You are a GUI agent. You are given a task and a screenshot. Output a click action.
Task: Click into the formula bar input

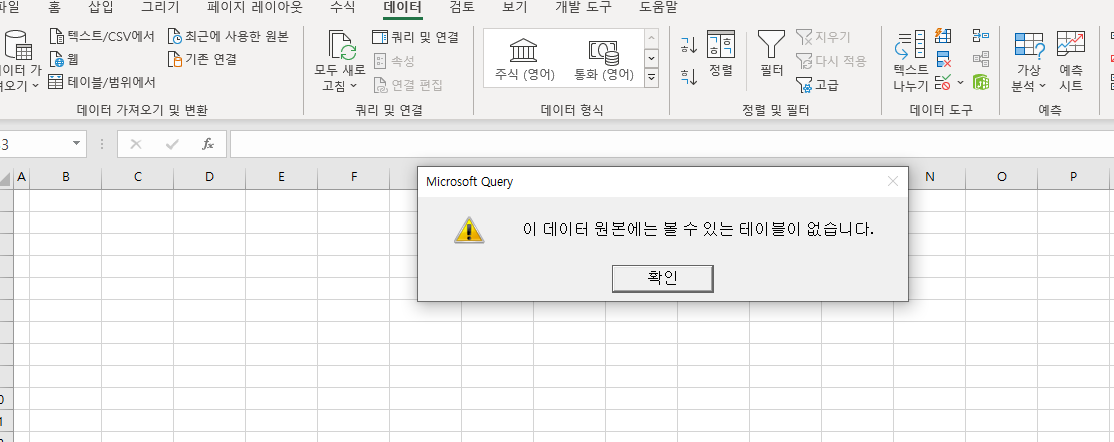pyautogui.click(x=660, y=144)
